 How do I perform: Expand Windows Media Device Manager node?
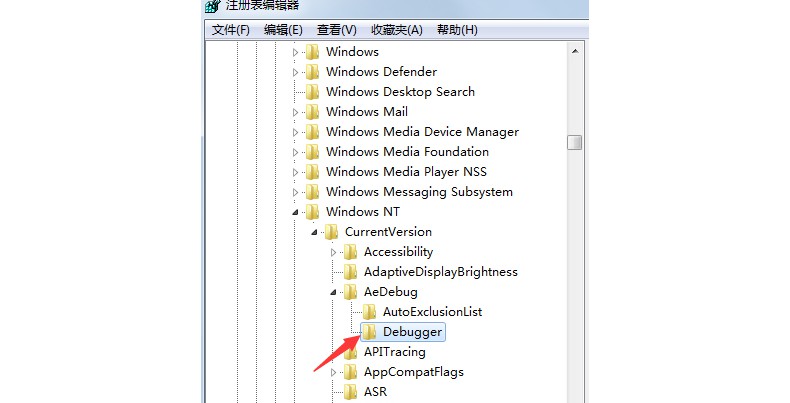[x=295, y=132]
